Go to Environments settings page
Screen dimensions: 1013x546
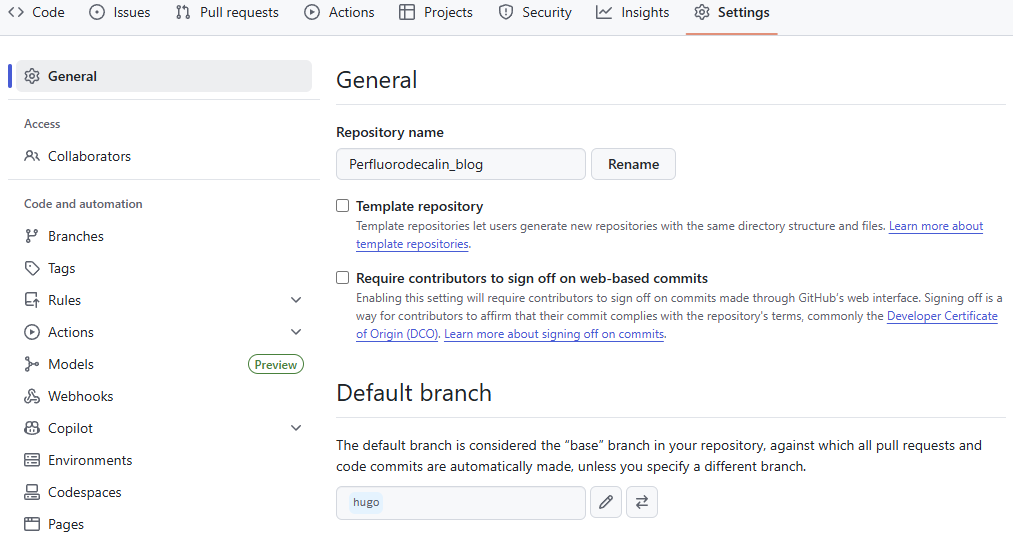90,460
